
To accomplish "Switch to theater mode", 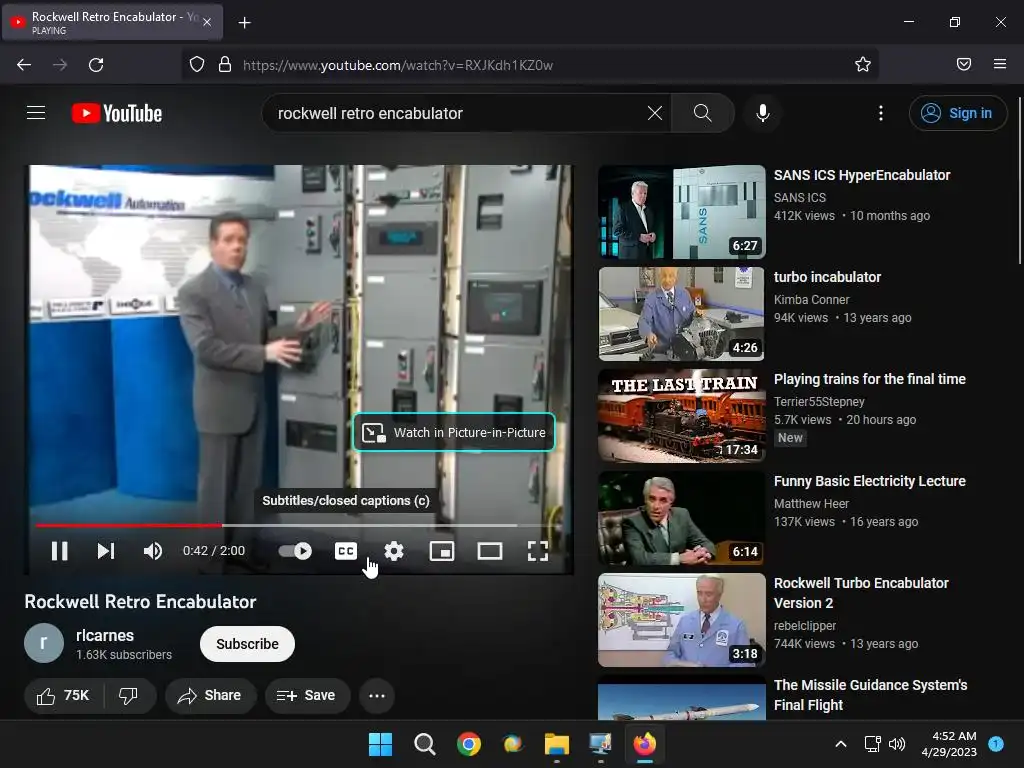I will coord(490,551).
